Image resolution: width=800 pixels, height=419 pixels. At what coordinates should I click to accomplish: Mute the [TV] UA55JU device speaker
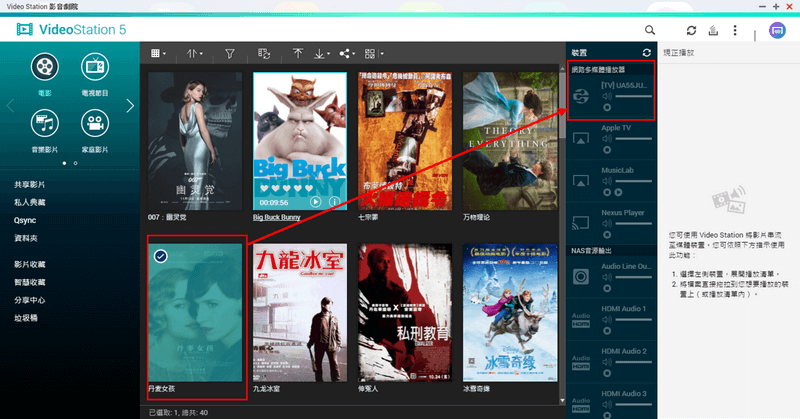tap(607, 96)
